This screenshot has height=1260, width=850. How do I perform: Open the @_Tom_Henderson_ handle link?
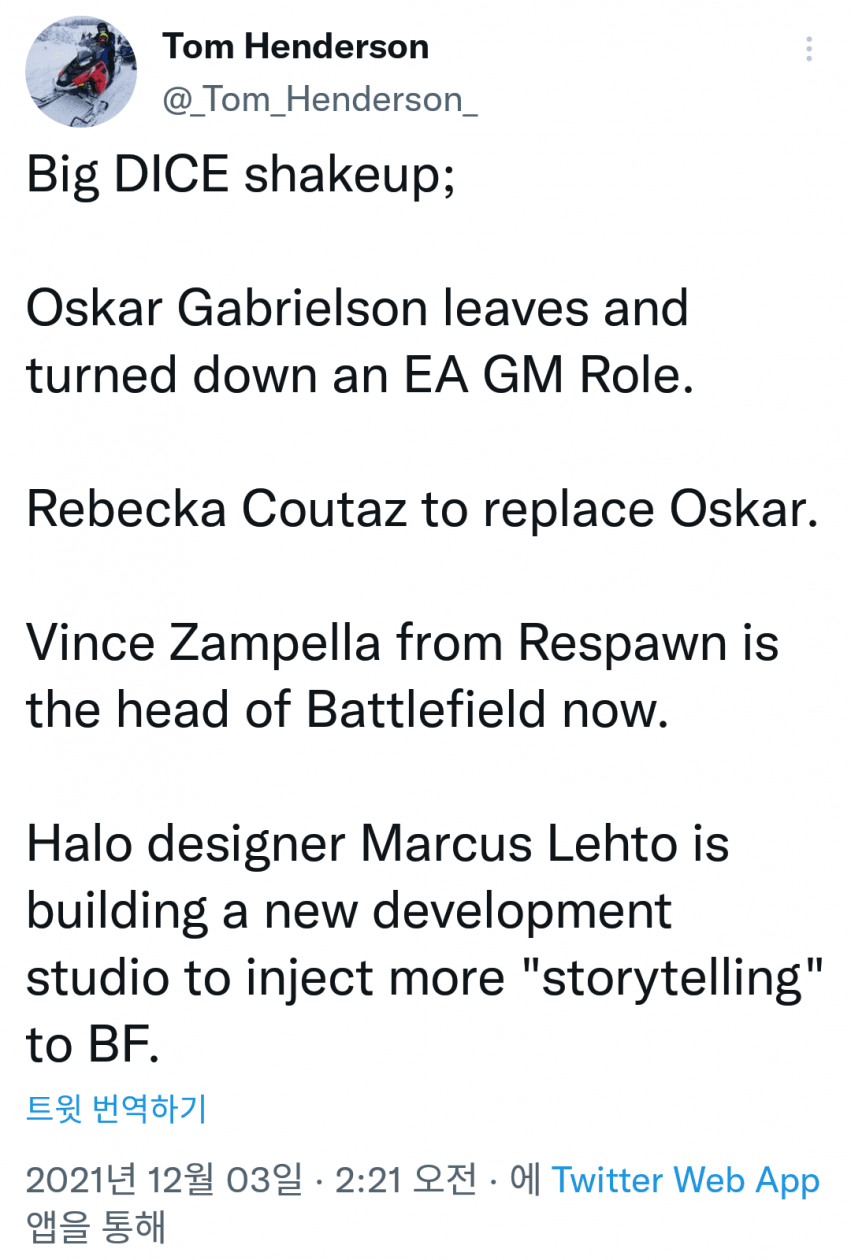319,99
